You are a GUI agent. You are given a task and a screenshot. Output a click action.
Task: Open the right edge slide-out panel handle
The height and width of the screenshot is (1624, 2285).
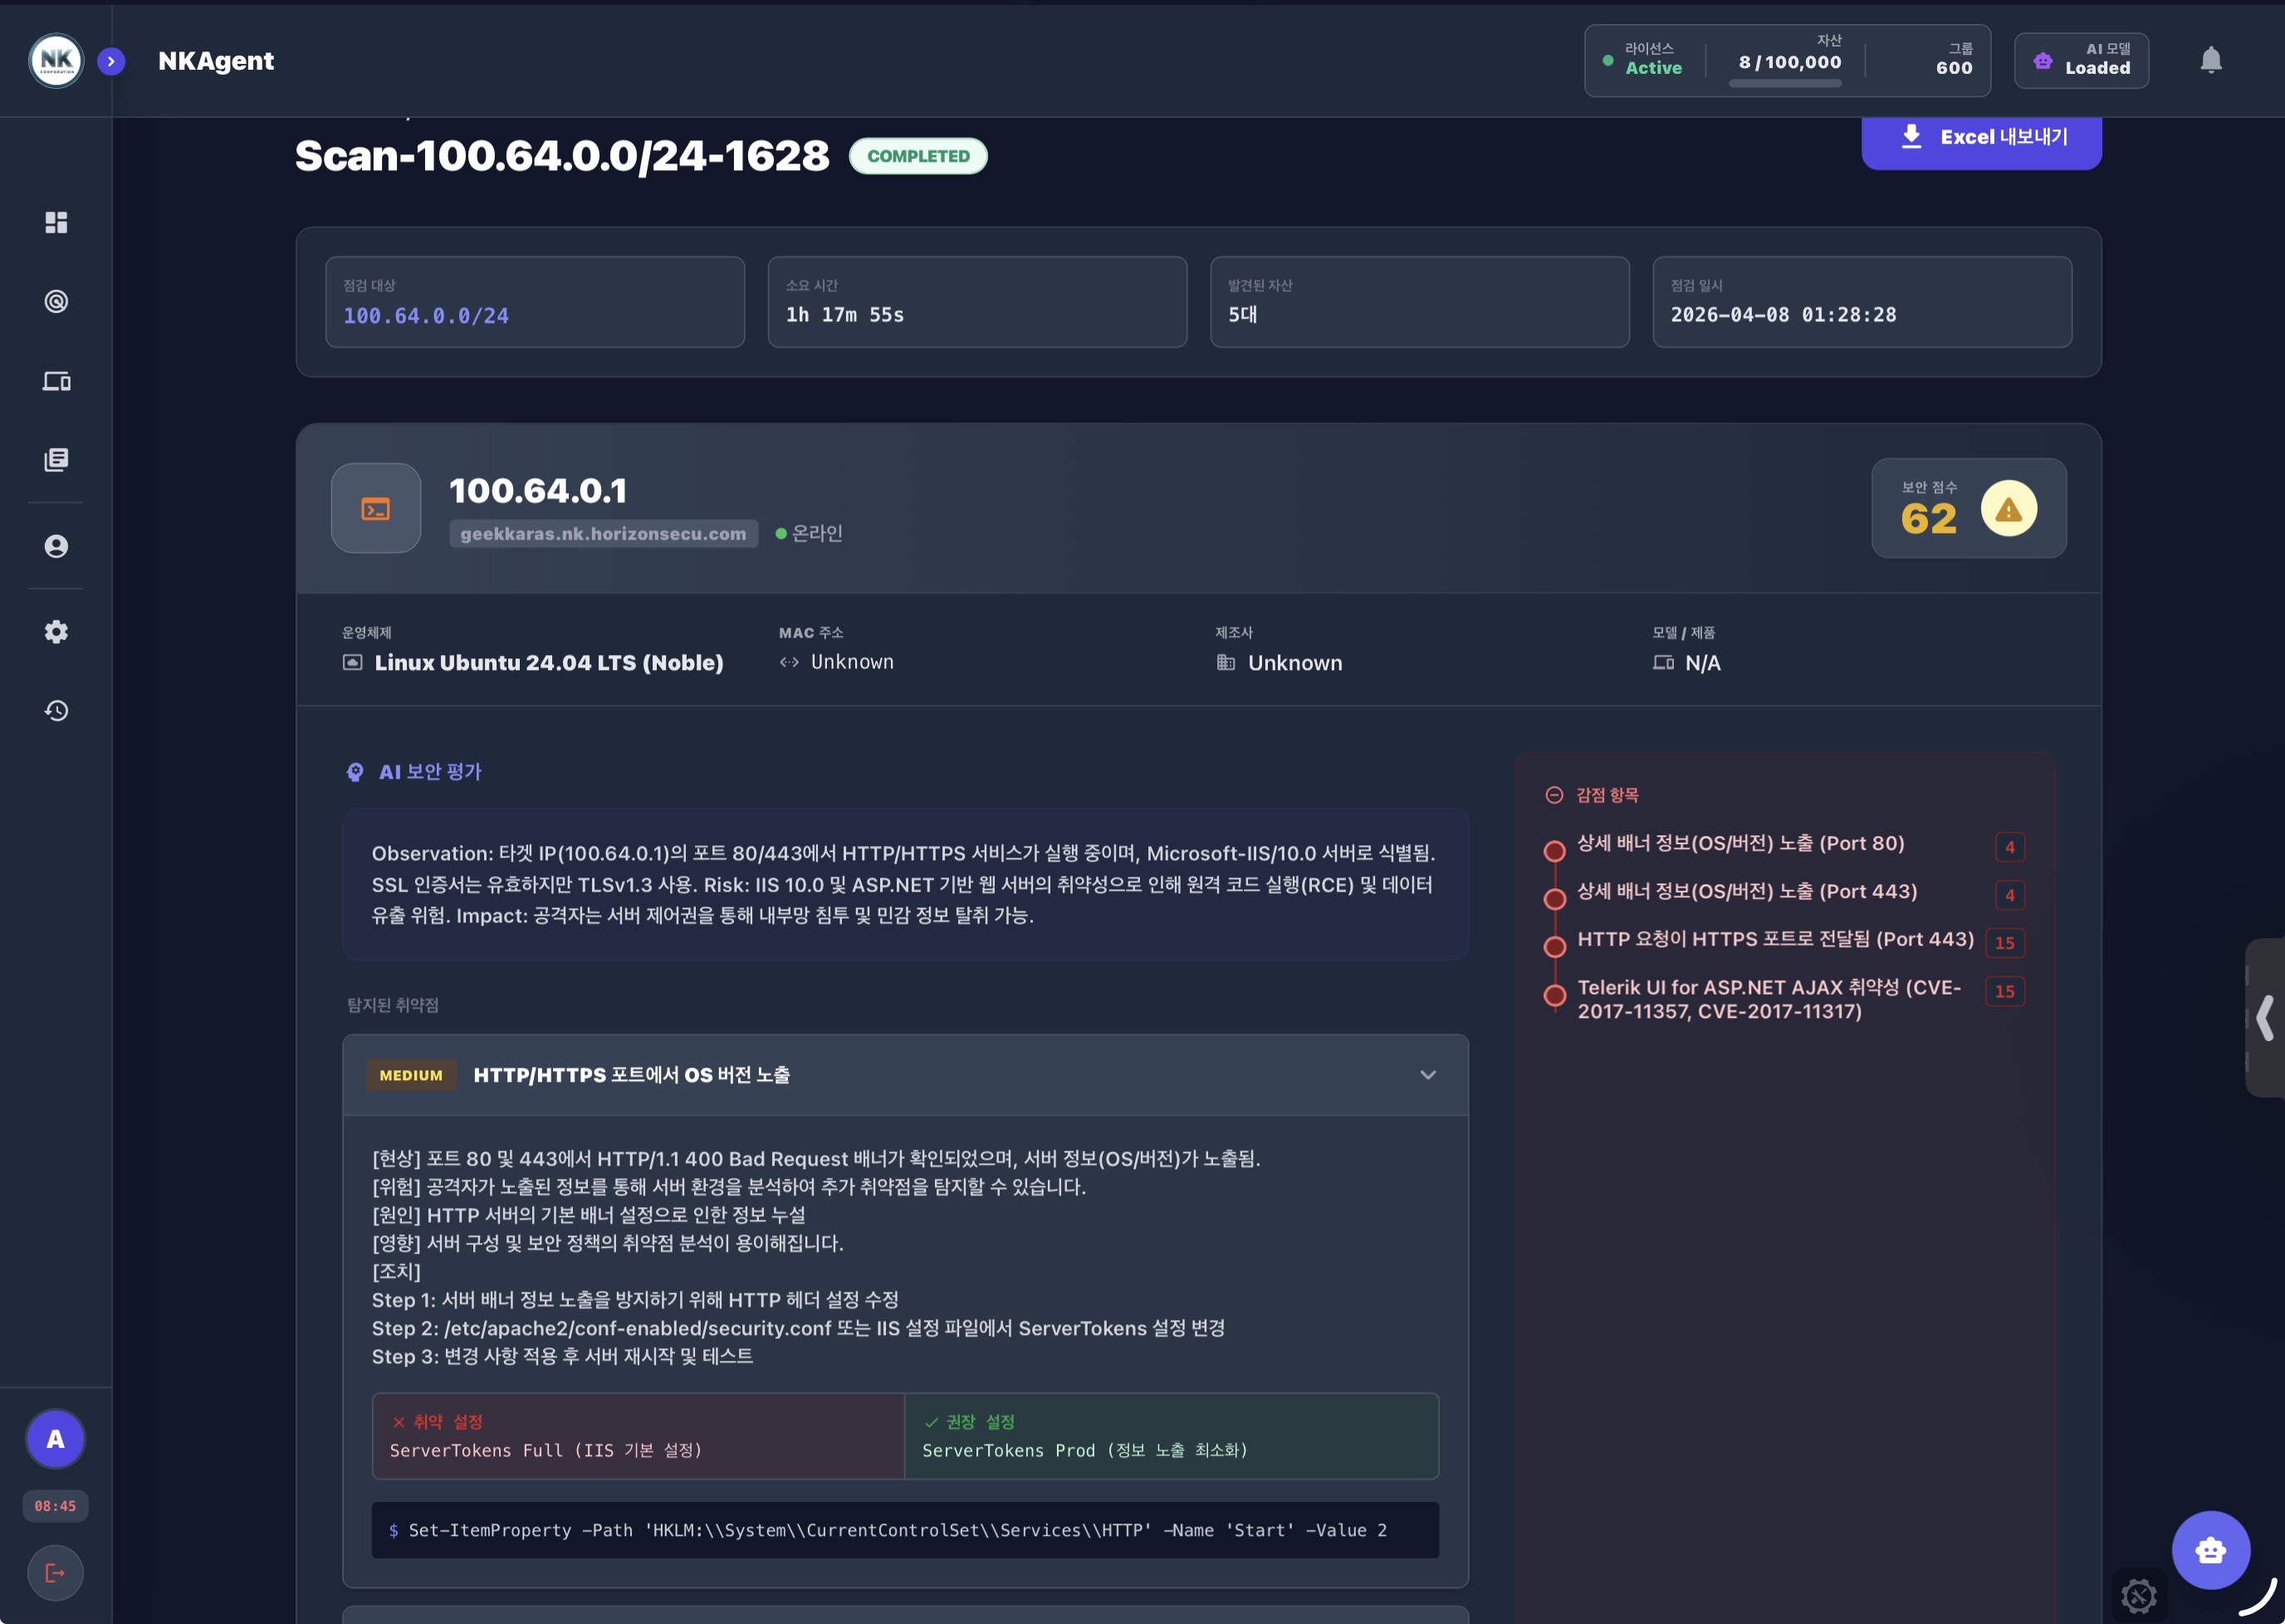point(2265,1018)
